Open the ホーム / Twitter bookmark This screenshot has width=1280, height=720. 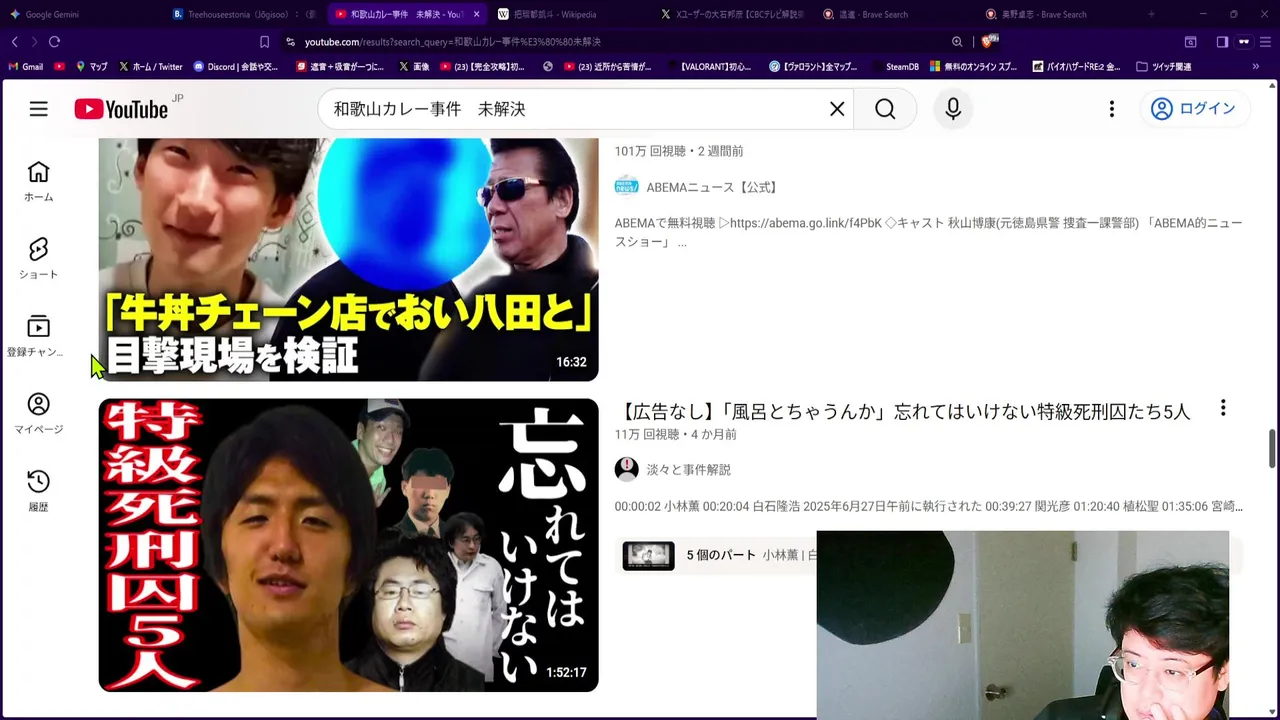(150, 67)
